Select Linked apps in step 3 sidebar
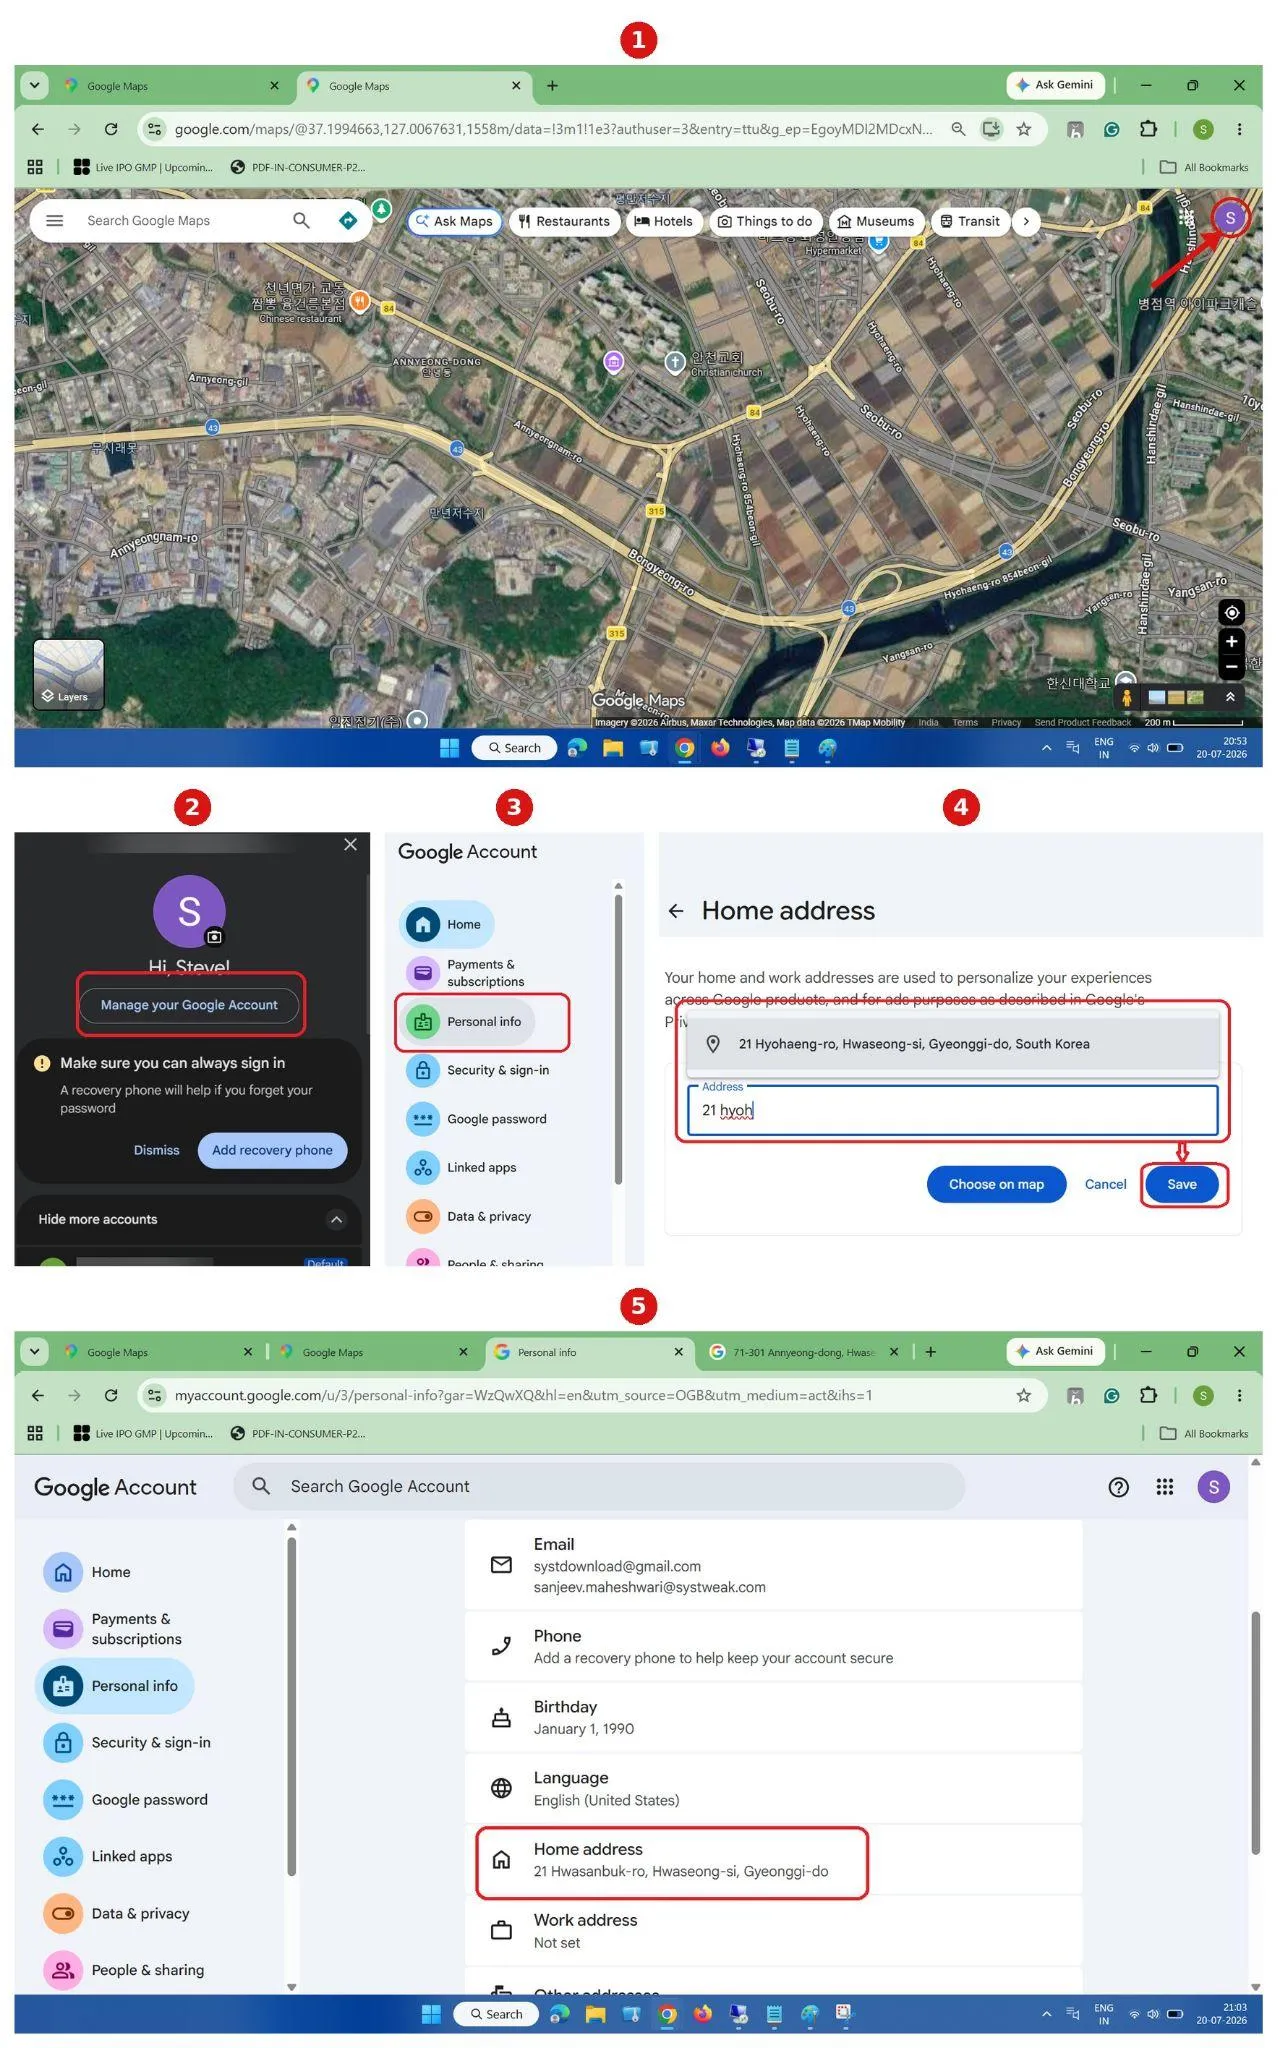 [x=463, y=1167]
